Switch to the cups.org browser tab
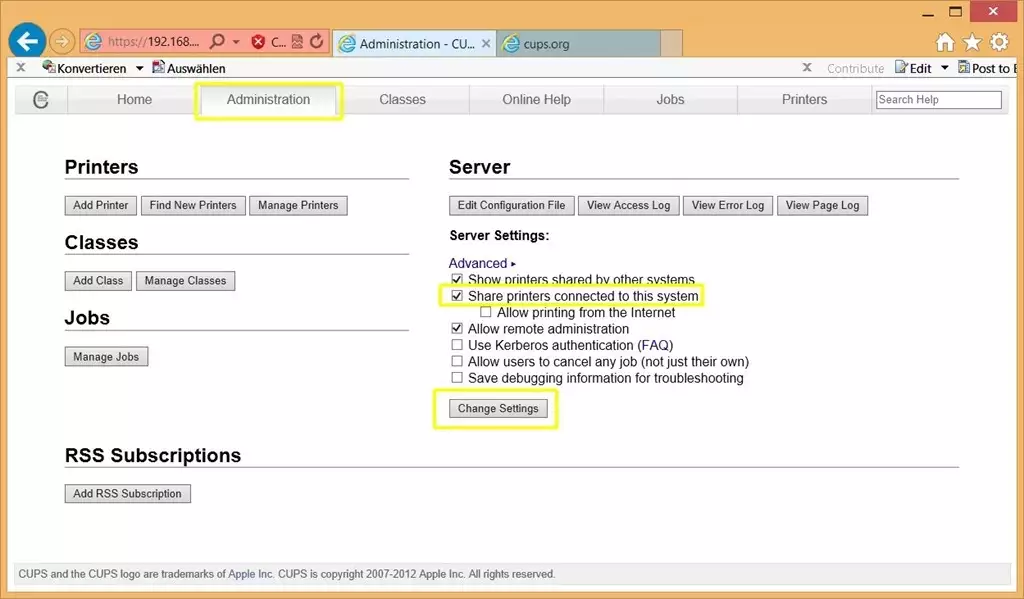Viewport: 1024px width, 599px height. pyautogui.click(x=578, y=44)
